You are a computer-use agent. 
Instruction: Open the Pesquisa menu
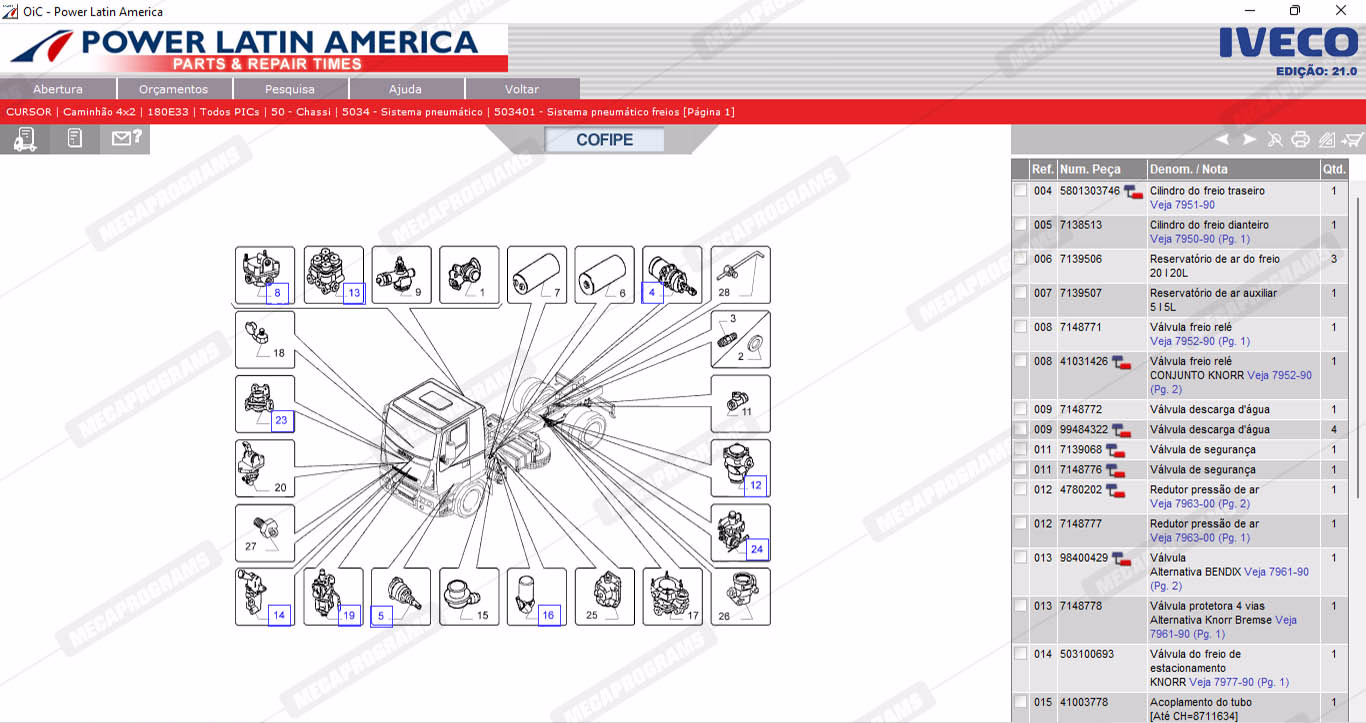point(290,89)
